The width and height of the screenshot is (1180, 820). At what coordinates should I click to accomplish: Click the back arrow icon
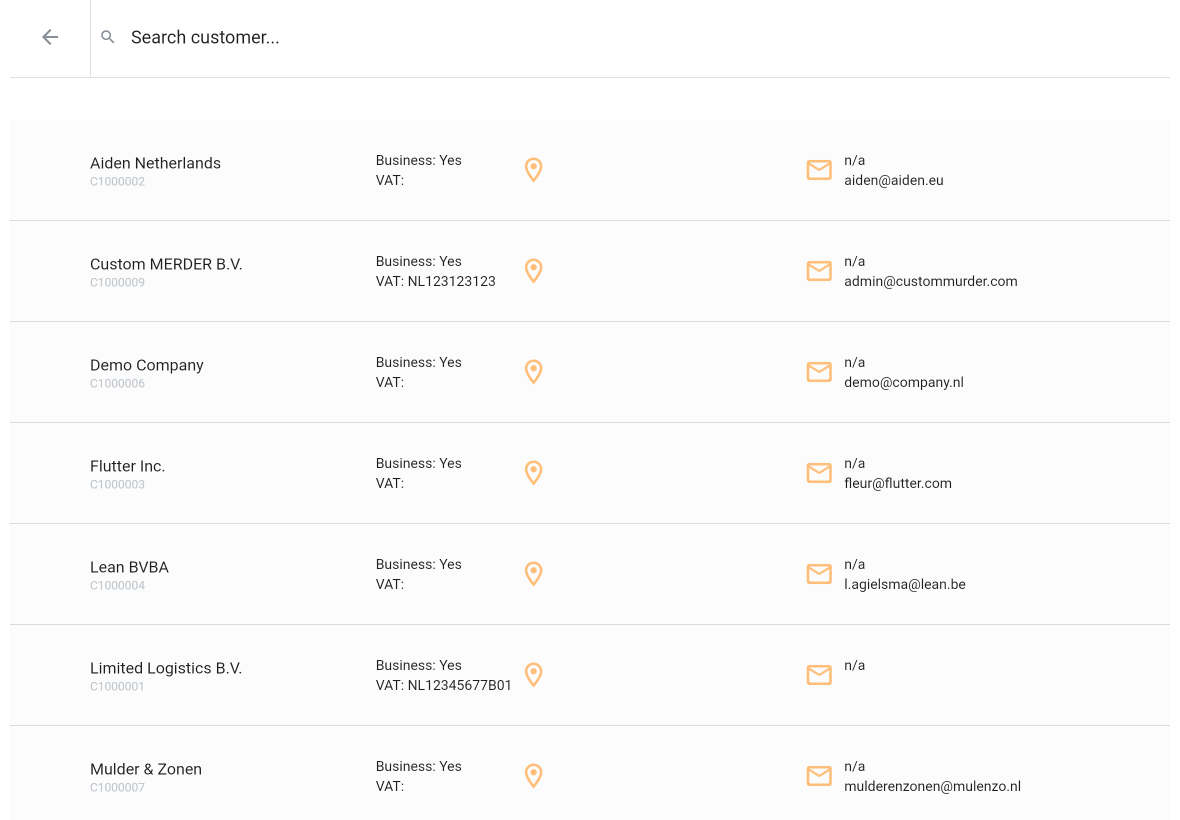pos(50,37)
